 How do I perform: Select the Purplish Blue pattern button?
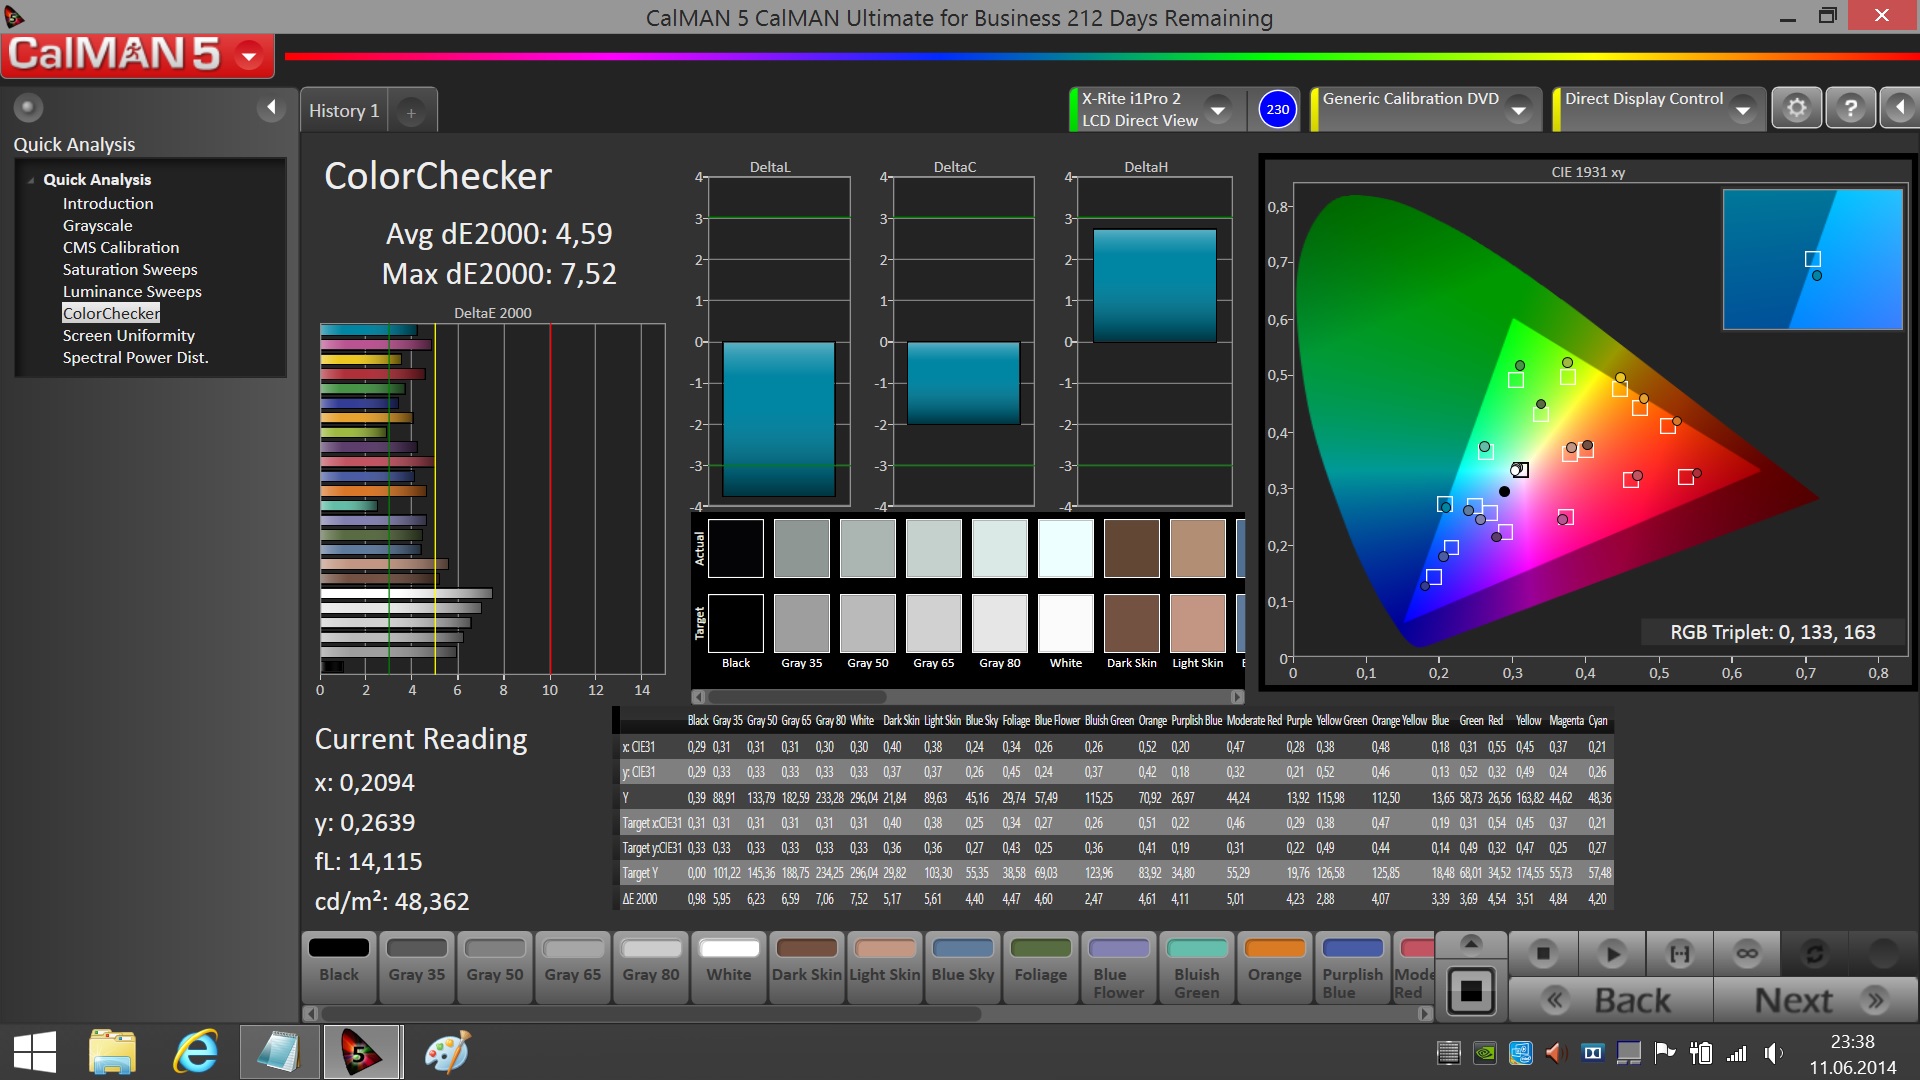(x=1353, y=966)
